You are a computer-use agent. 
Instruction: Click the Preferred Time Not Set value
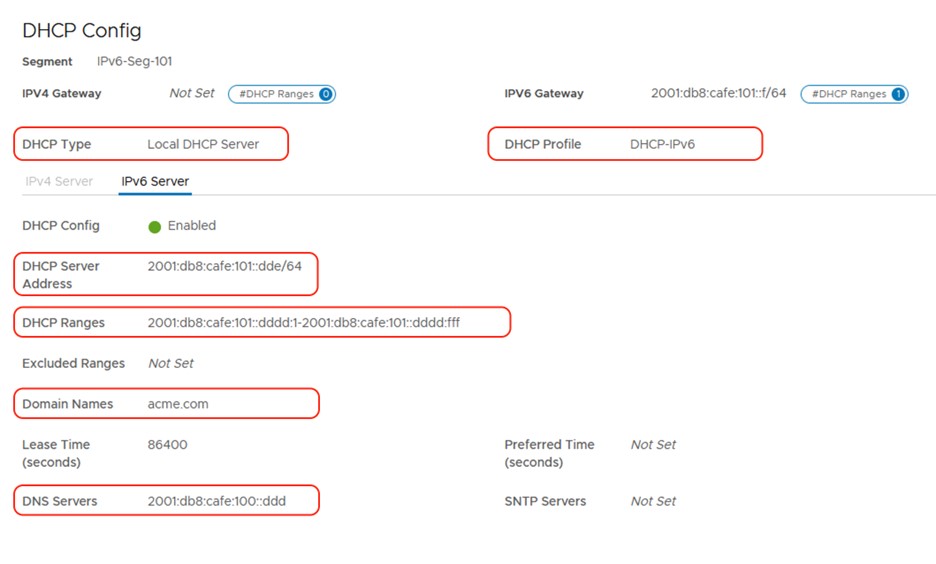[653, 445]
